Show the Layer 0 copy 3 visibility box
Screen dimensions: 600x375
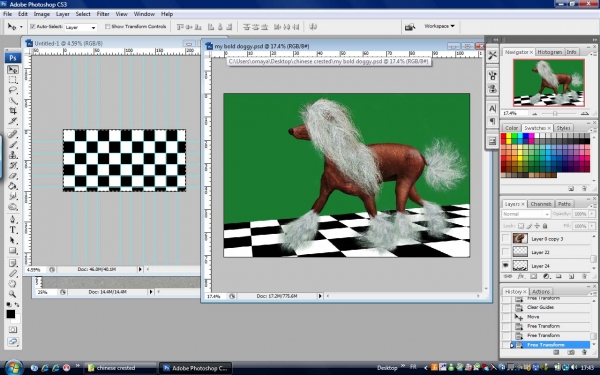pyautogui.click(x=506, y=238)
